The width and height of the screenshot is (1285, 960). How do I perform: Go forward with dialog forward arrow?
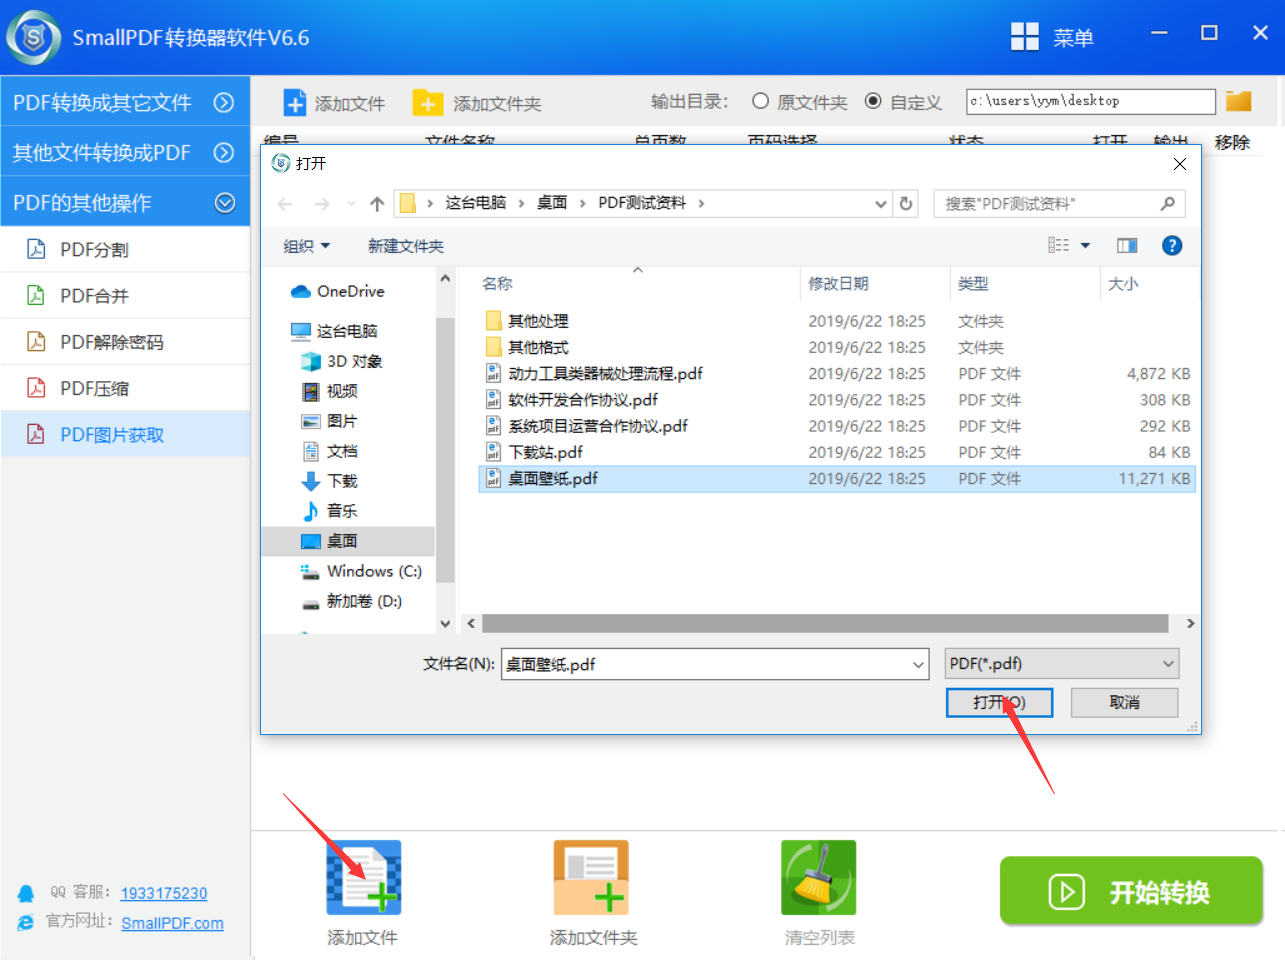[321, 204]
